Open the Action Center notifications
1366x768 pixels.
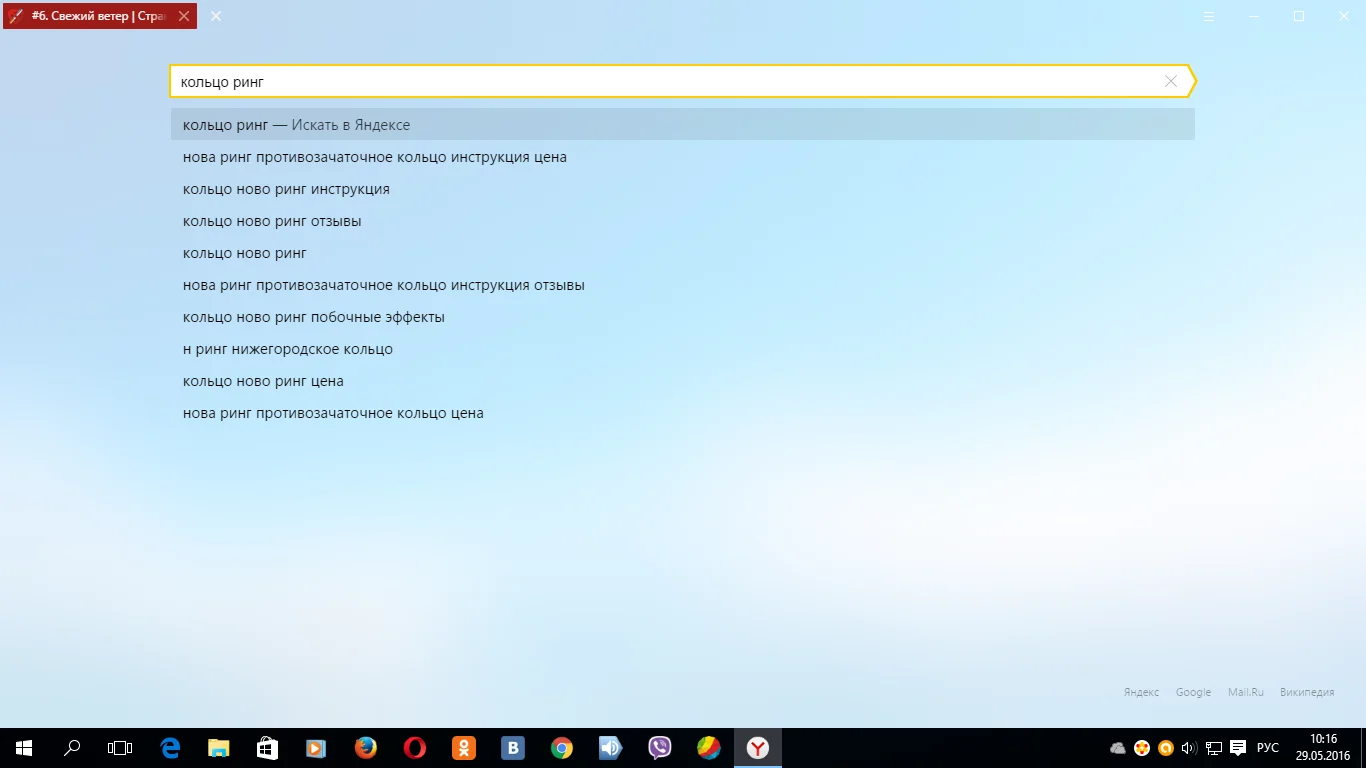[x=1238, y=748]
